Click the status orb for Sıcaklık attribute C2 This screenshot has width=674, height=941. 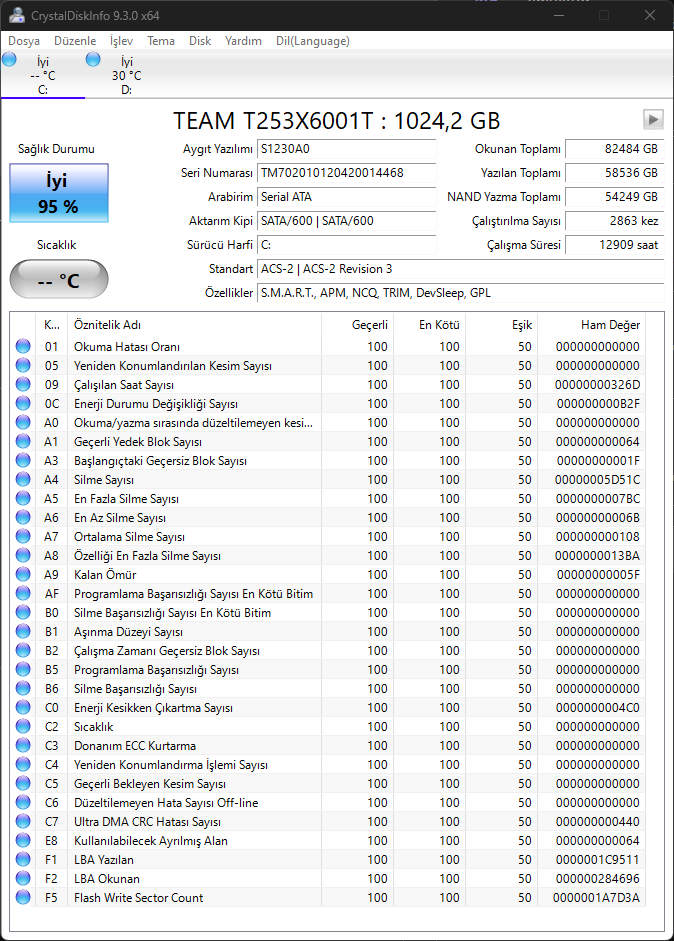point(23,726)
